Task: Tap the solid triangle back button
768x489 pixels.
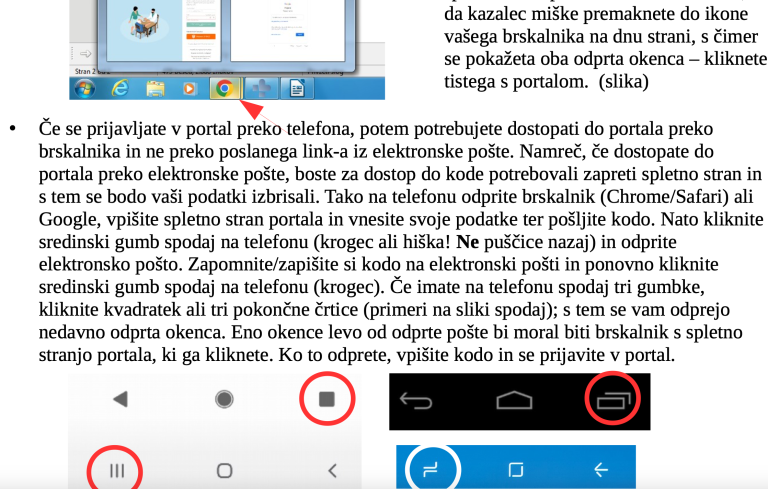Action: (120, 400)
